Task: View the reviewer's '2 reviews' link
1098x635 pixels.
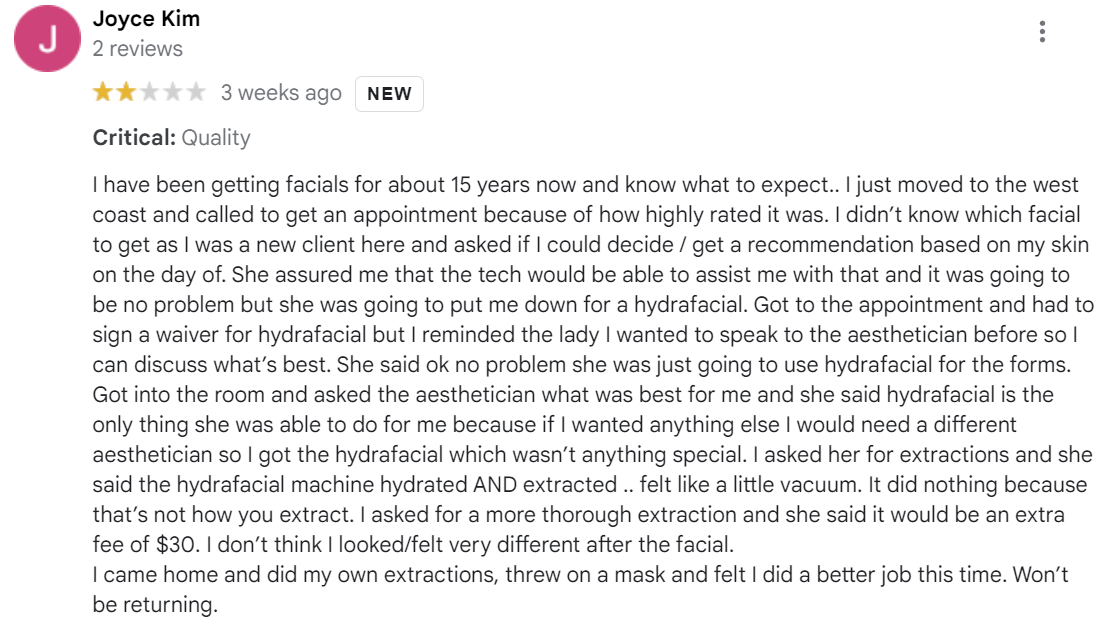Action: pyautogui.click(x=137, y=49)
